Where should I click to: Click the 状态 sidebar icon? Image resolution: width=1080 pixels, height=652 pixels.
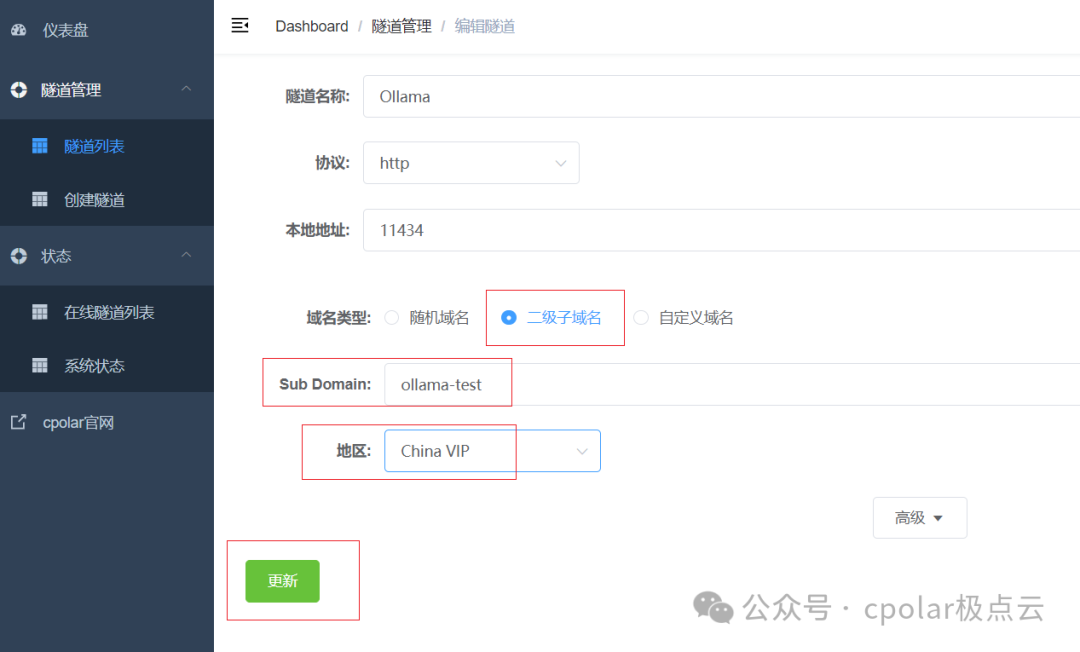[x=19, y=256]
